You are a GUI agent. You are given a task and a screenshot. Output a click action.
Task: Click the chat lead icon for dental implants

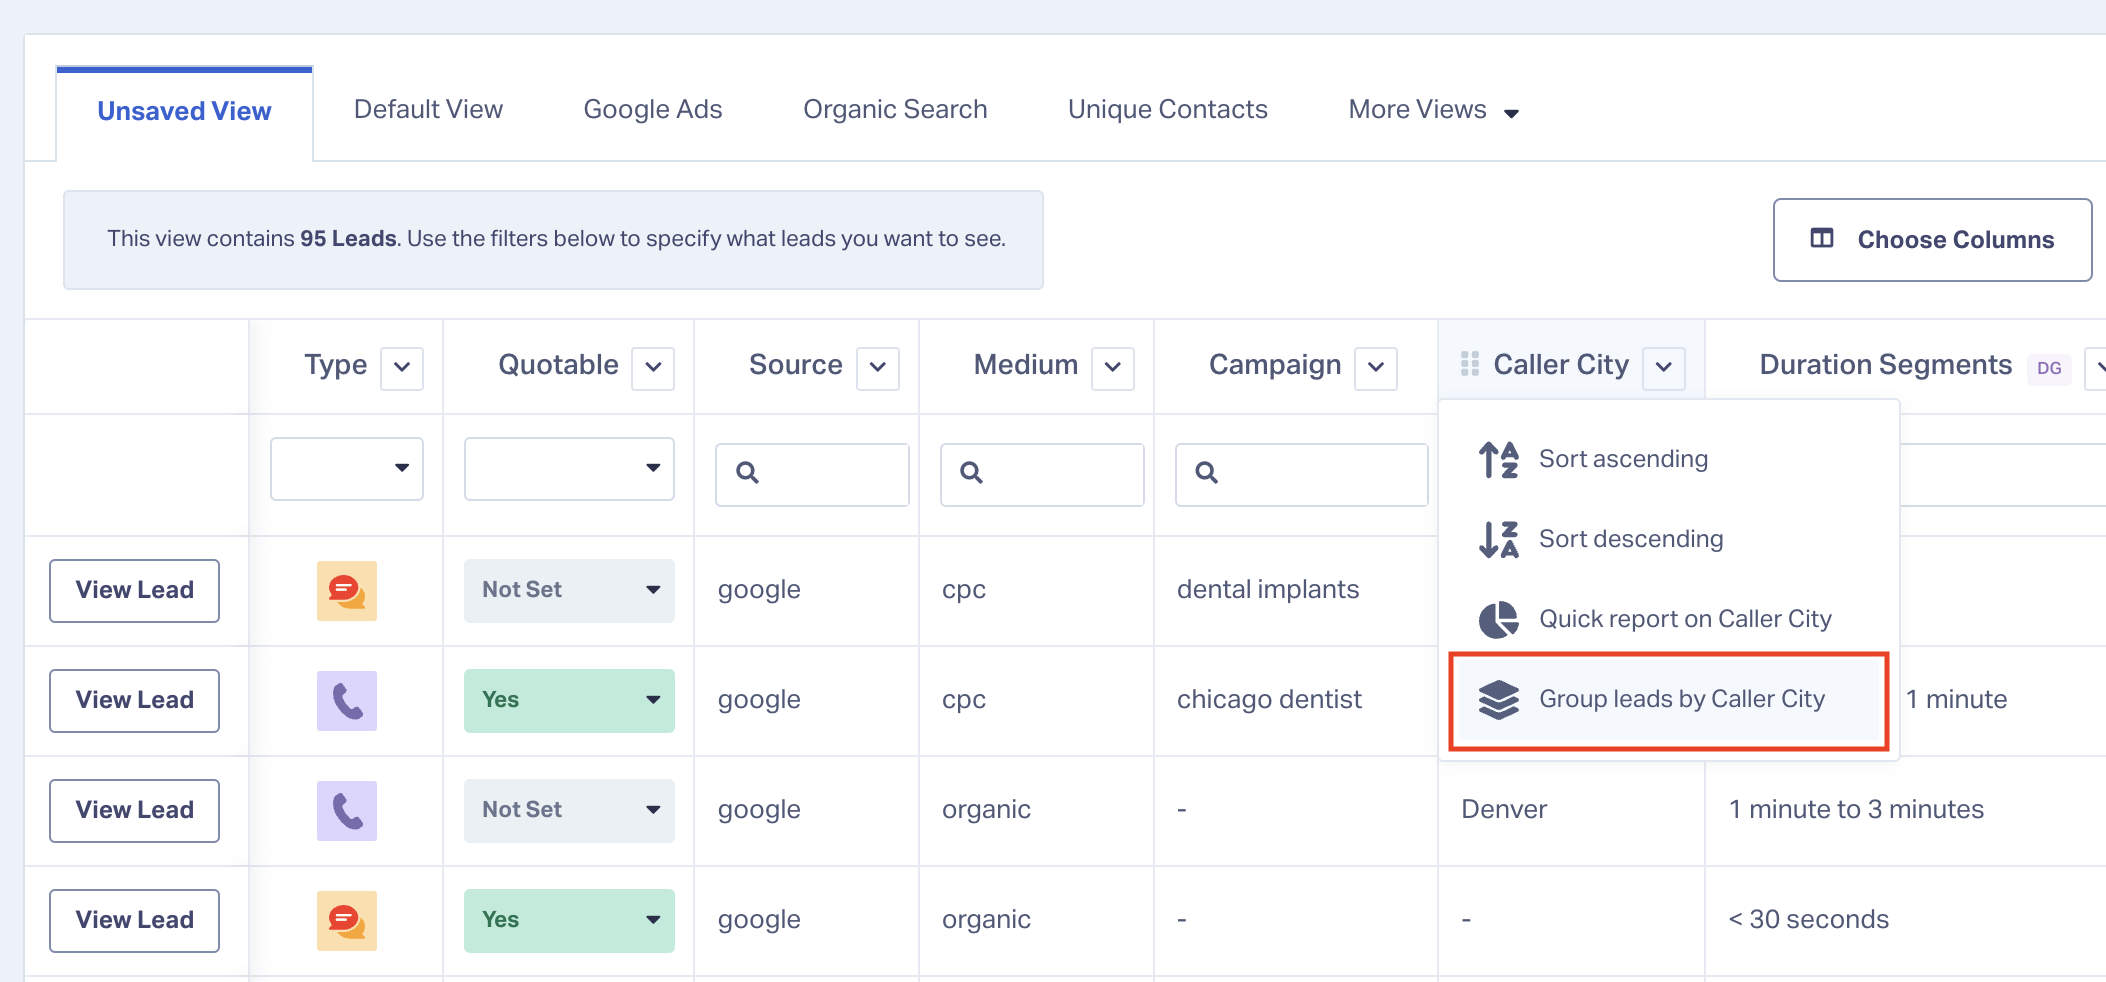(346, 590)
